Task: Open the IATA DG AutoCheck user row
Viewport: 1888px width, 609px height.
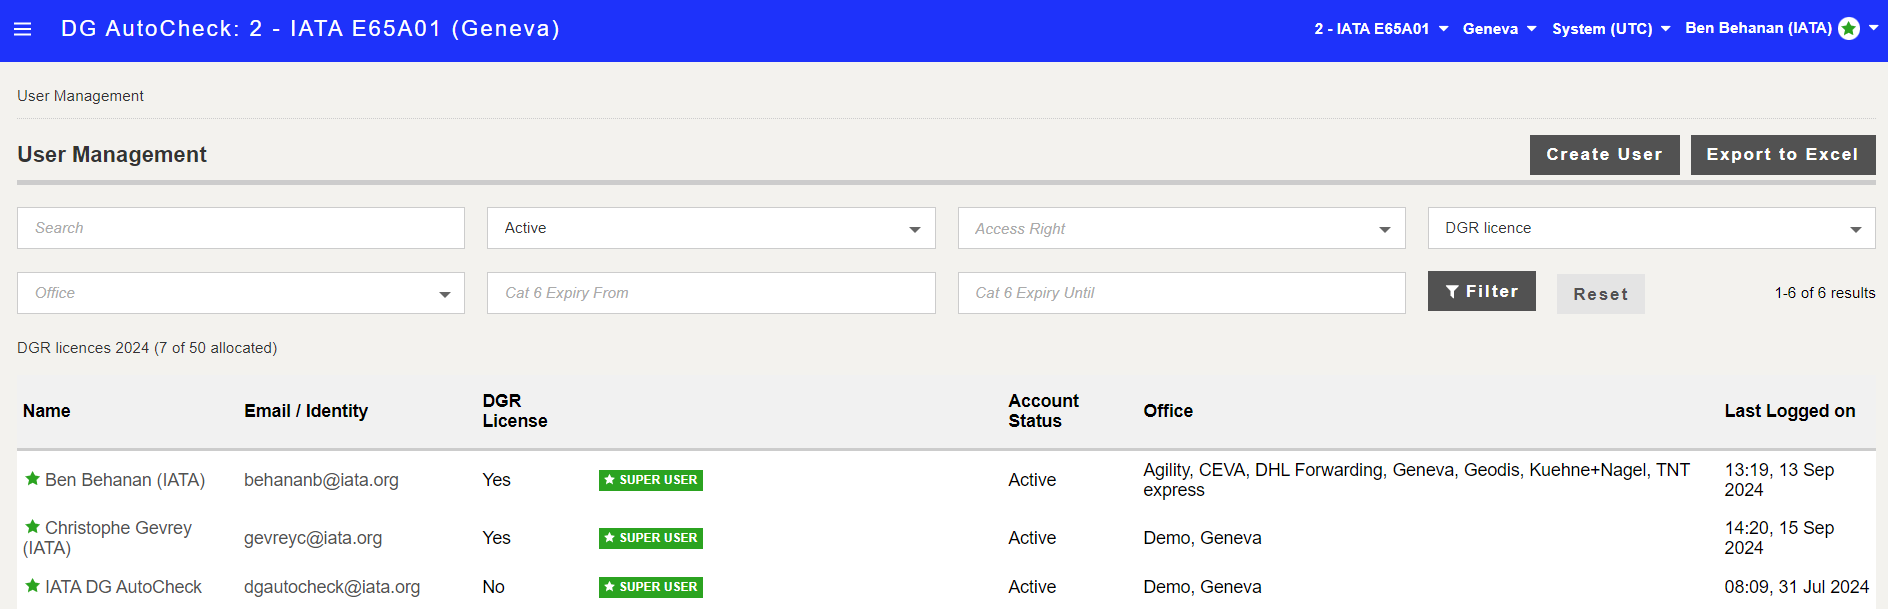Action: point(946,587)
